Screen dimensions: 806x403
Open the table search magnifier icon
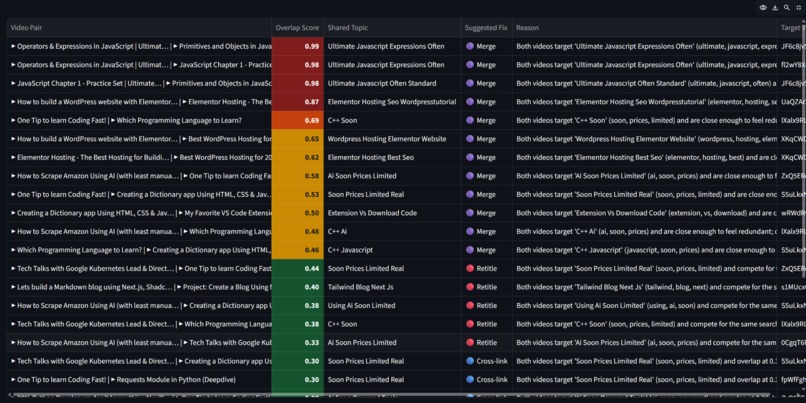(786, 8)
